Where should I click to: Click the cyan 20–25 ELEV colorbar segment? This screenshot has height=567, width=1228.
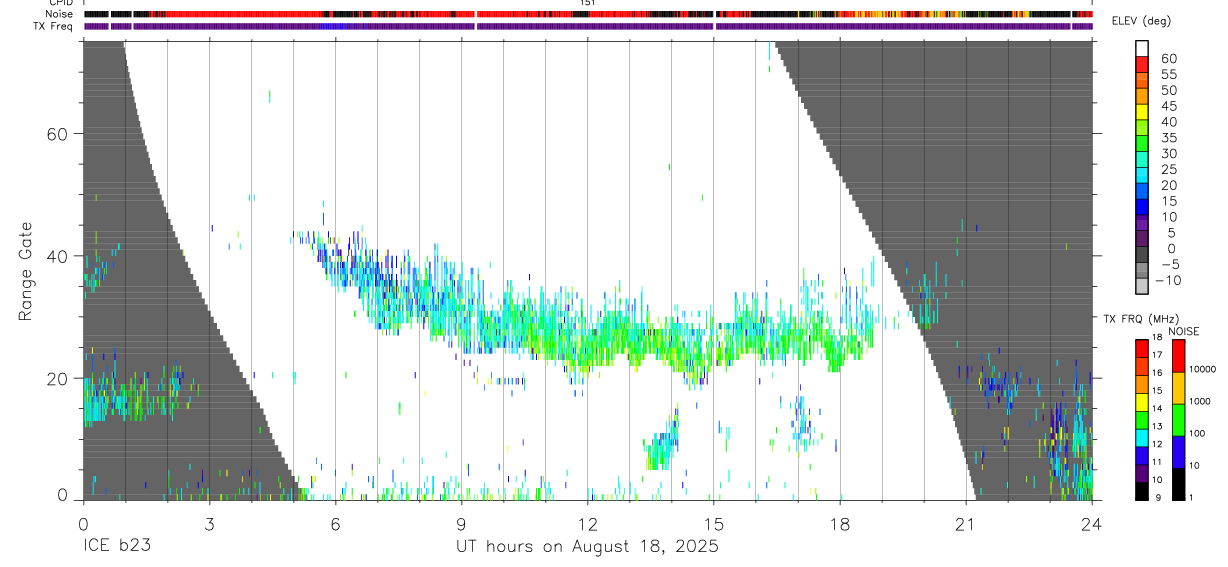click(1142, 177)
